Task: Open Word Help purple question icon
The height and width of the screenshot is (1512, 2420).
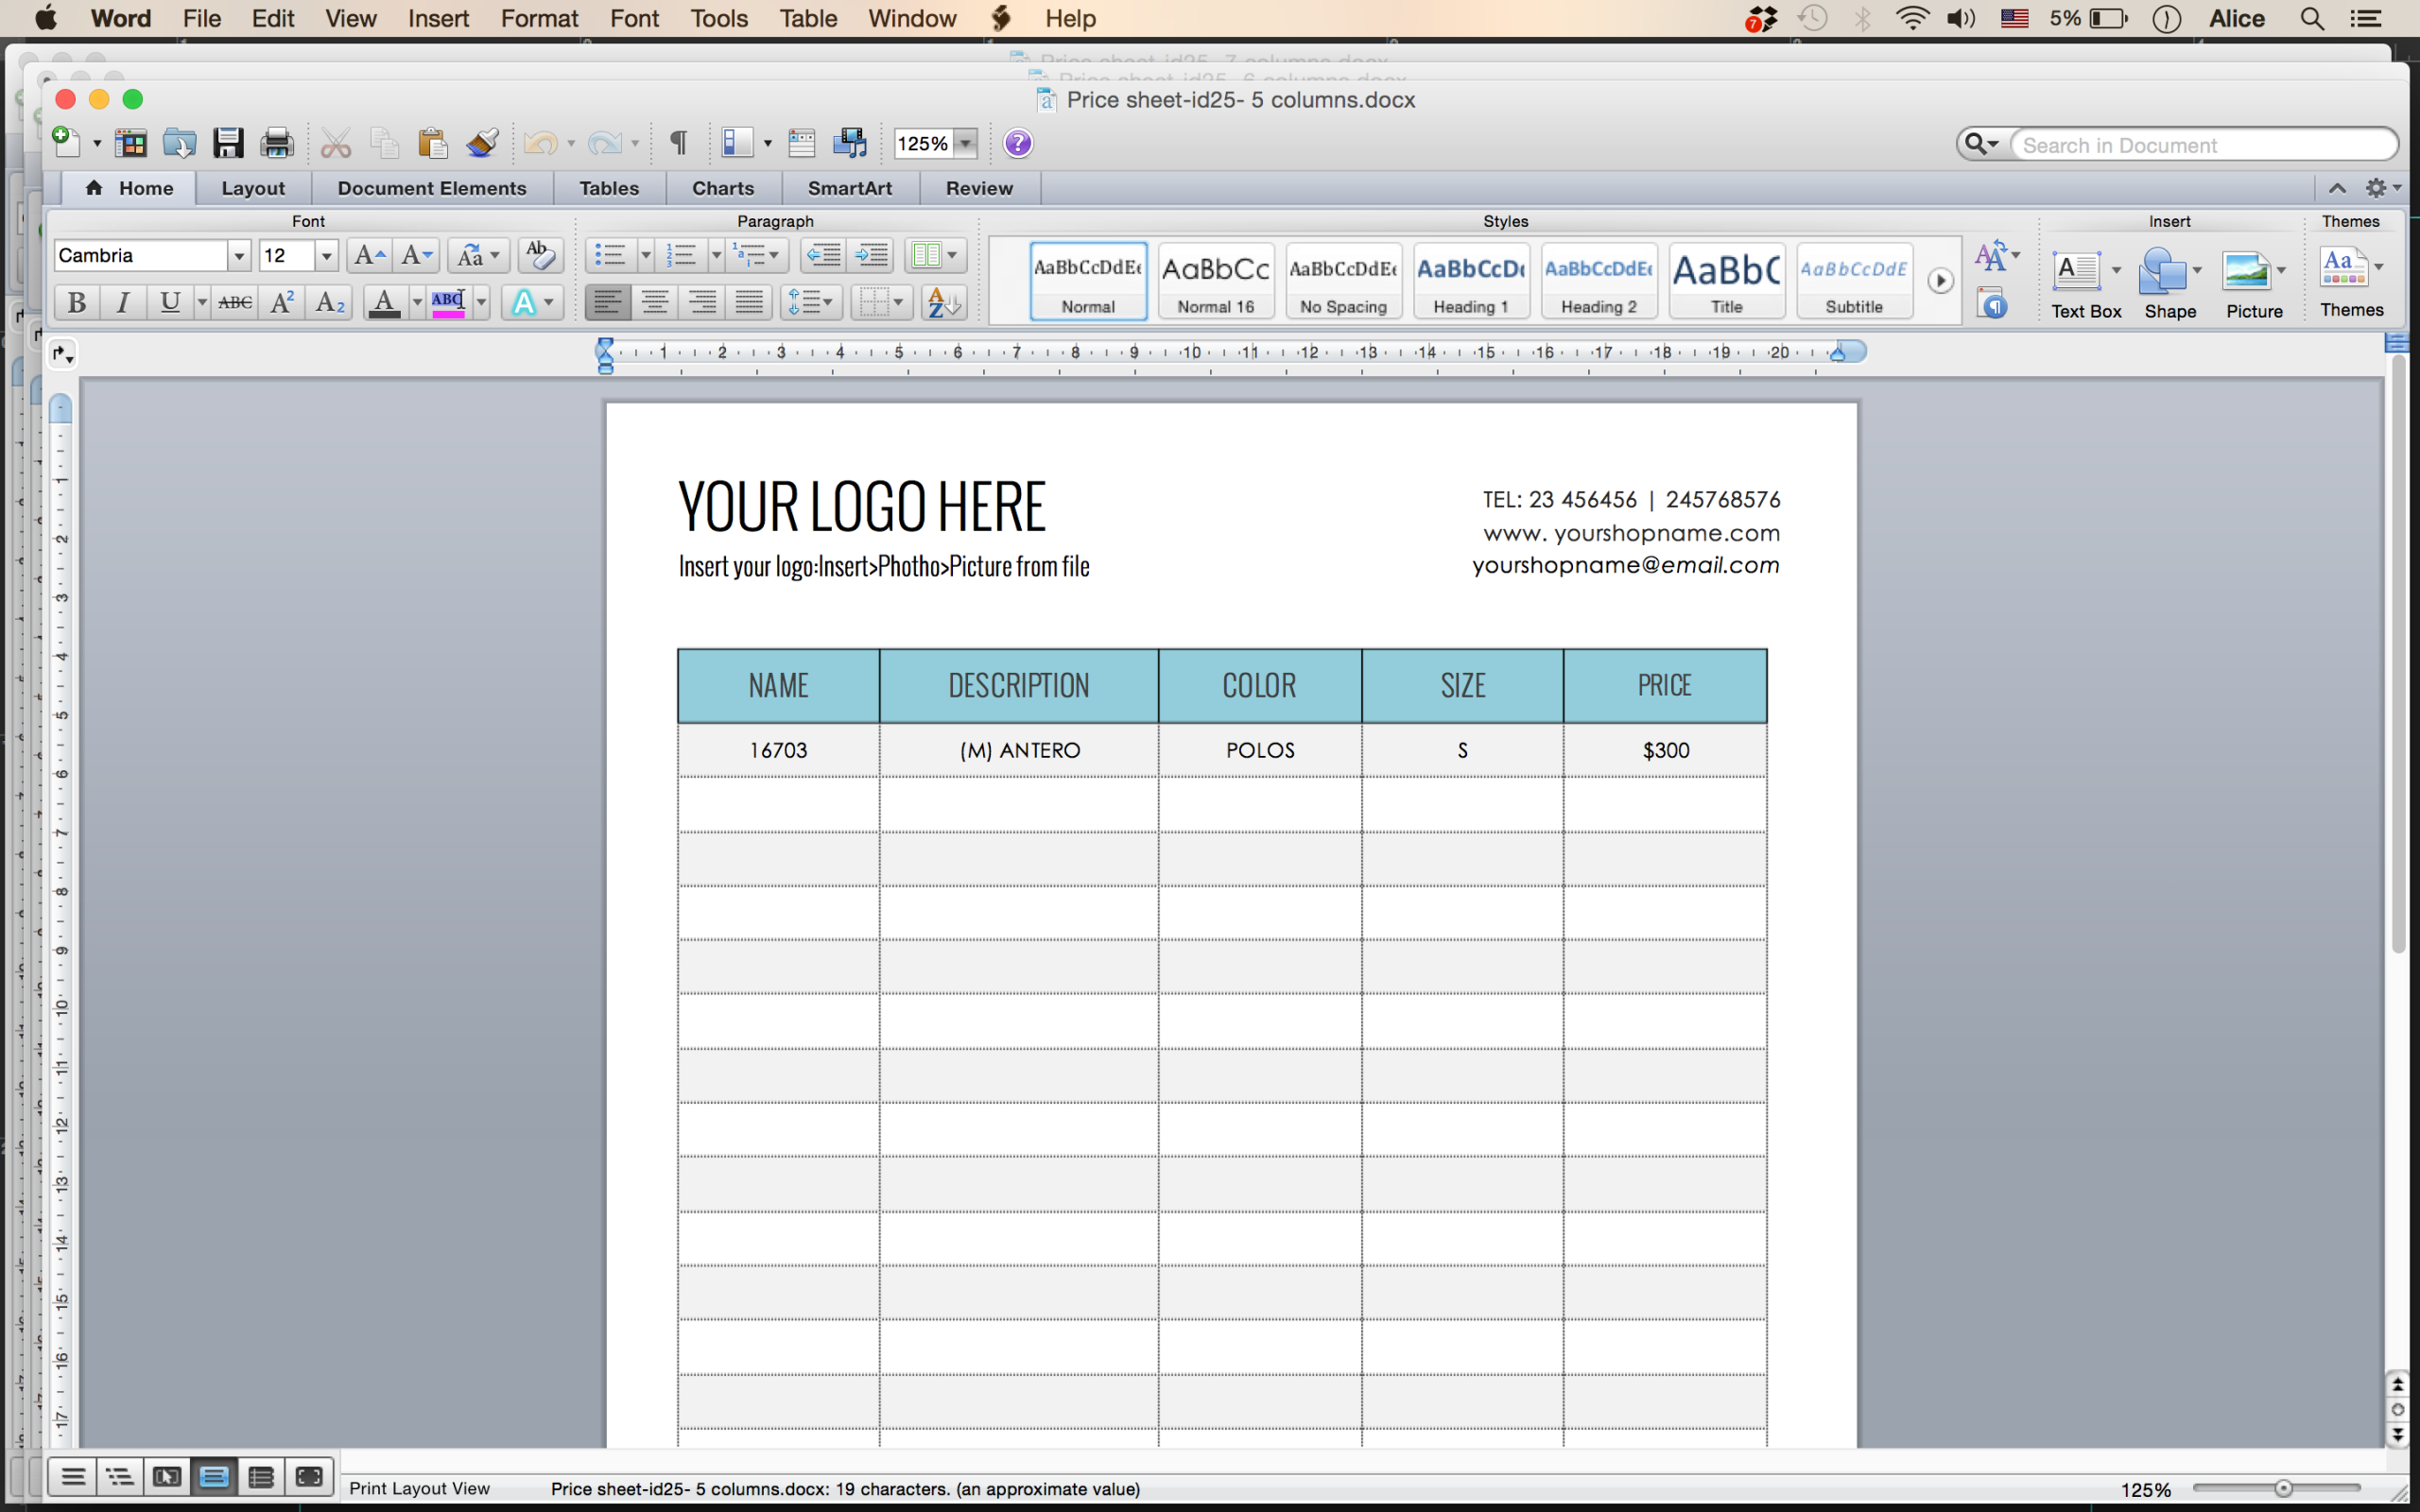Action: (1018, 143)
